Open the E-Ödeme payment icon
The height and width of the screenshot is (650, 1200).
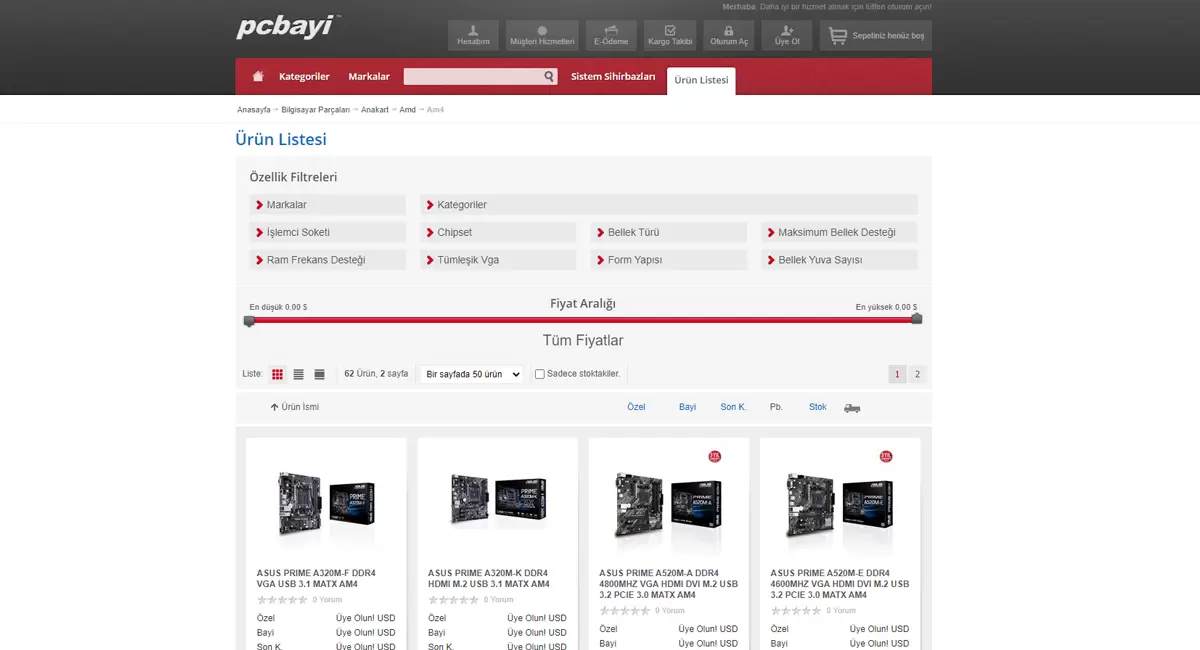pos(611,35)
